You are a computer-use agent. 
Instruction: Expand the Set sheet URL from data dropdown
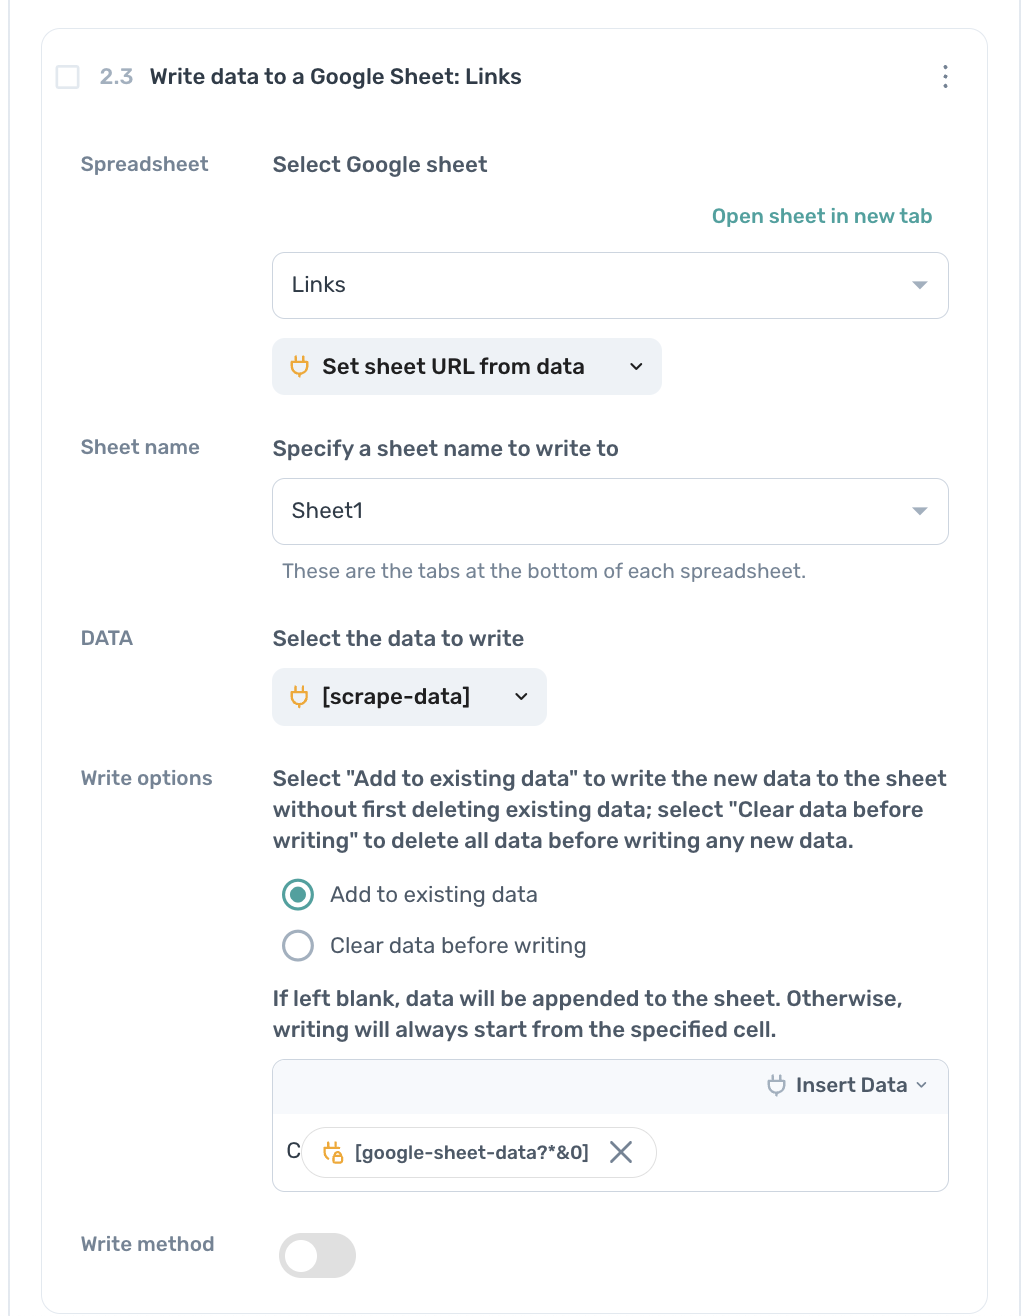tap(636, 367)
